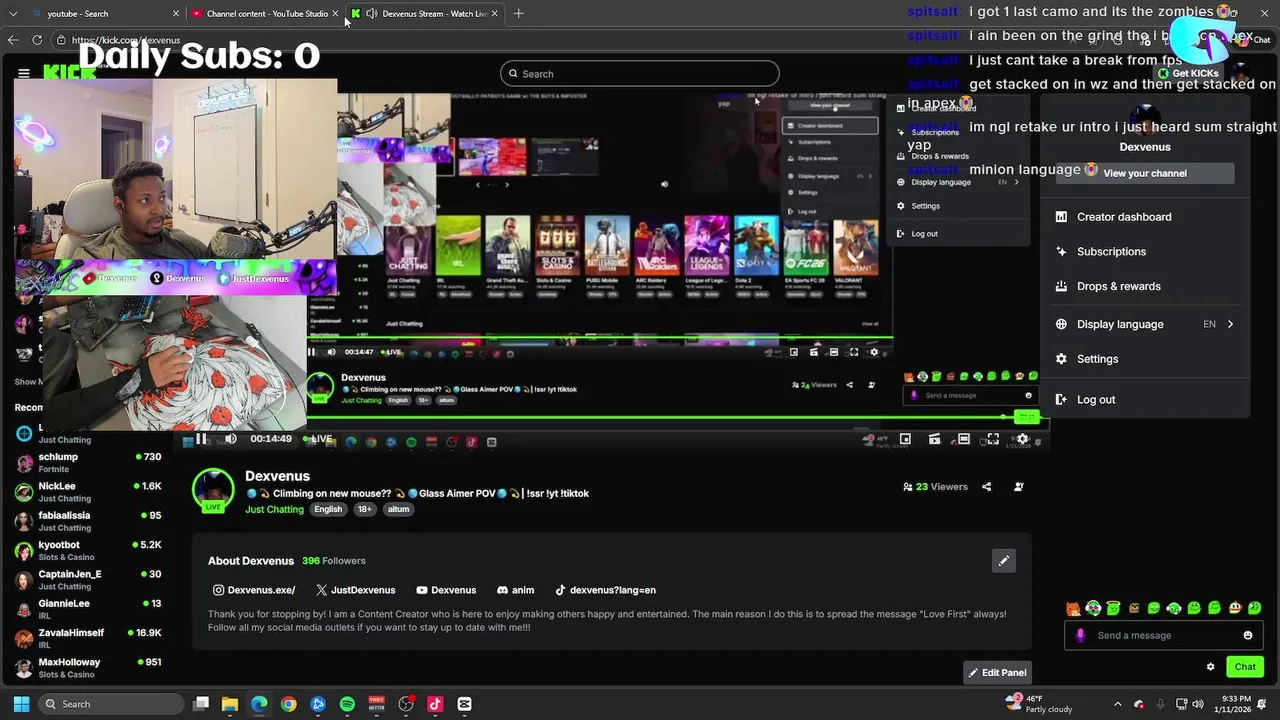Open MaxHolloway channel in sidebar
This screenshot has width=1280, height=720.
88,668
